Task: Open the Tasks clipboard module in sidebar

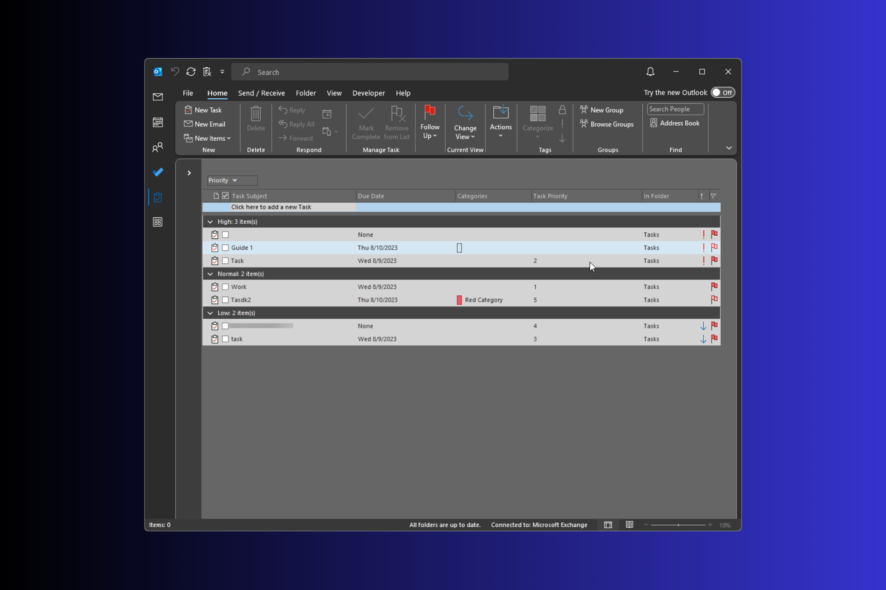Action: 158,197
